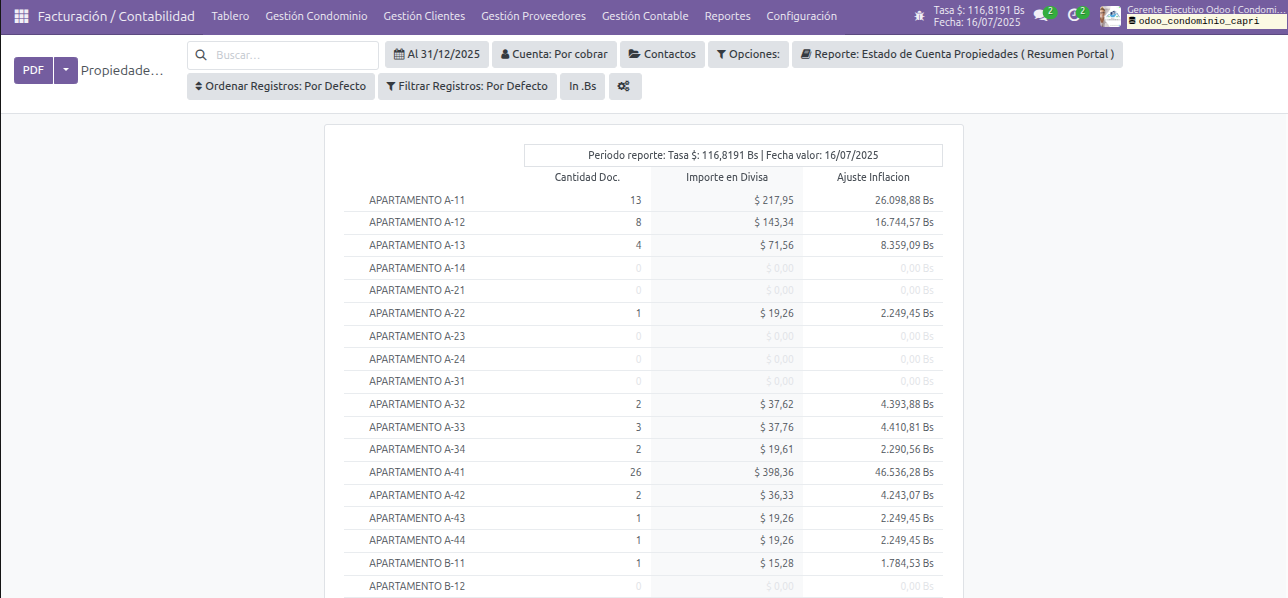The height and width of the screenshot is (598, 1288).
Task: Click the $ 217,95 amount cell
Action: [774, 200]
